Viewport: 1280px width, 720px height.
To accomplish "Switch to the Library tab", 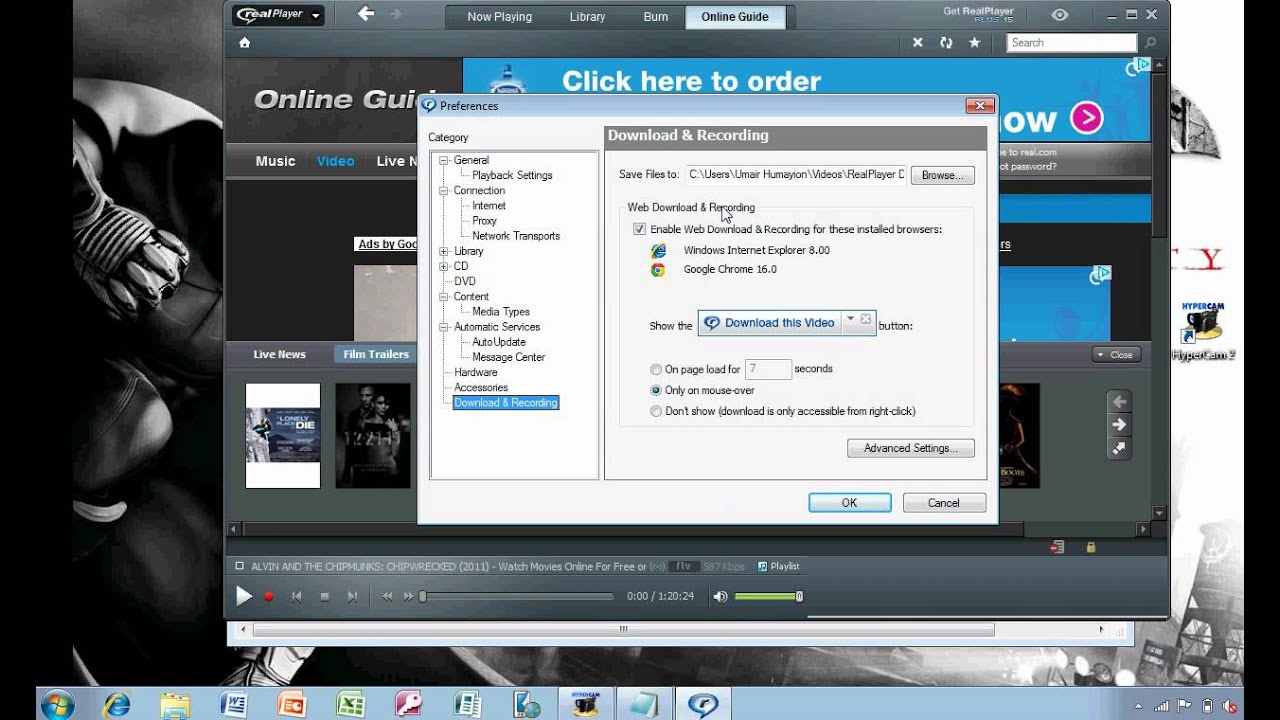I will click(x=587, y=17).
